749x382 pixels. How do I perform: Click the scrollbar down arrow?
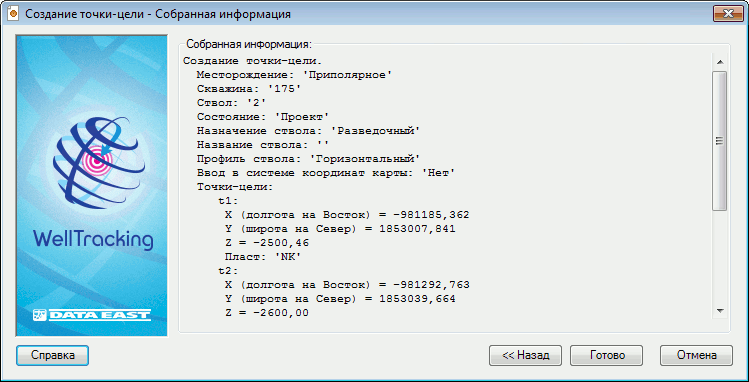click(x=719, y=311)
